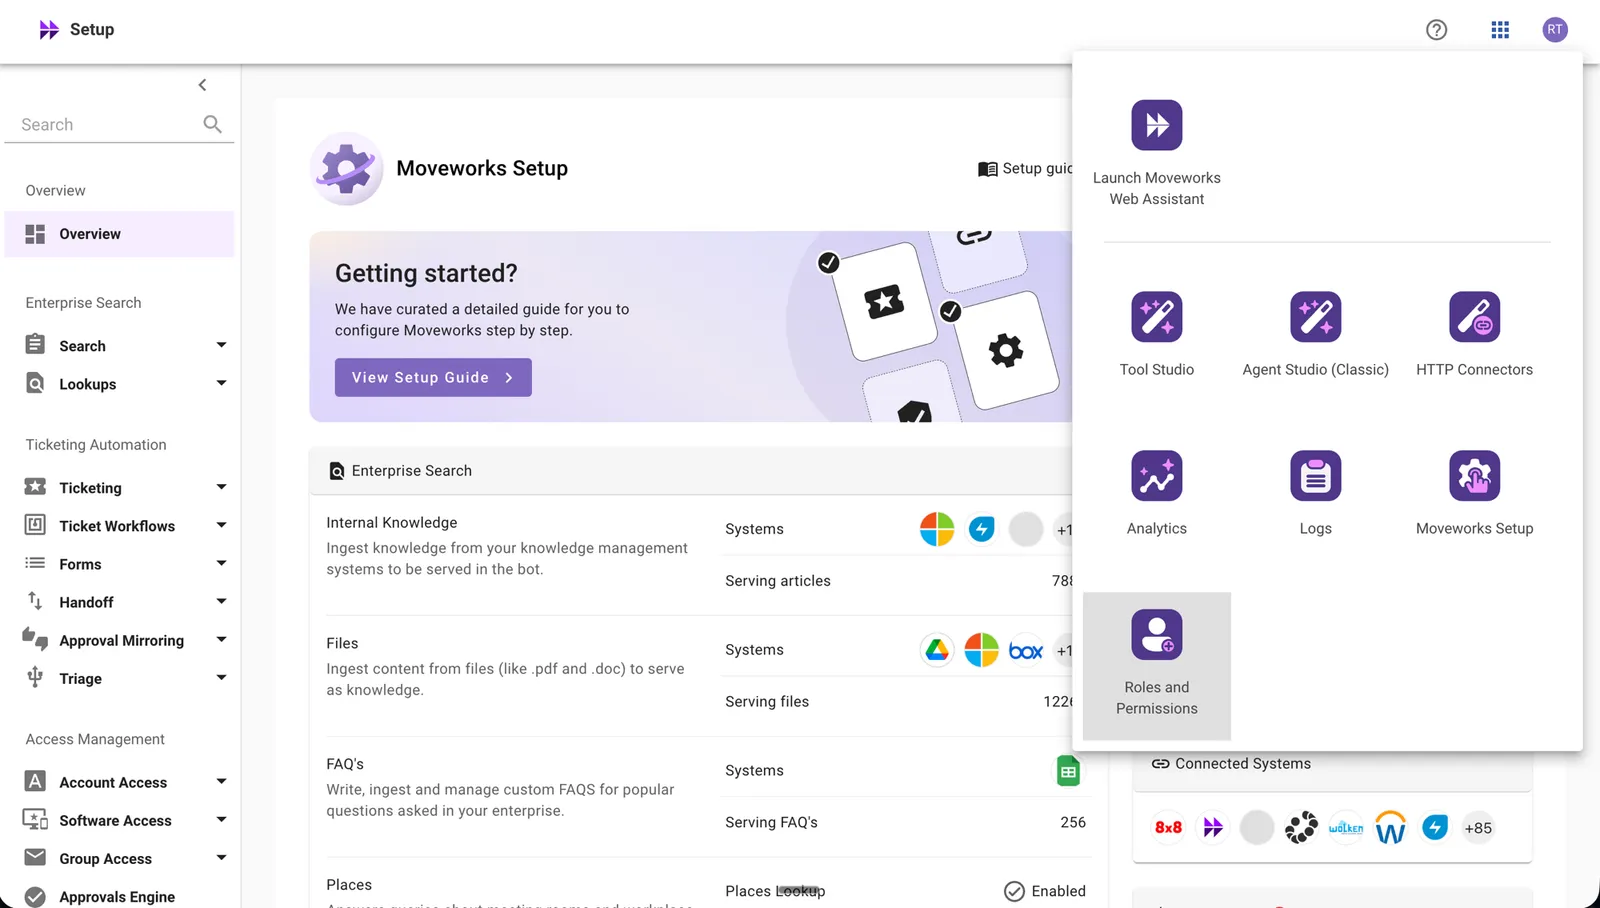This screenshot has width=1600, height=908.
Task: Click the Google Sheets icon in FAQ's row
Action: [x=1068, y=771]
